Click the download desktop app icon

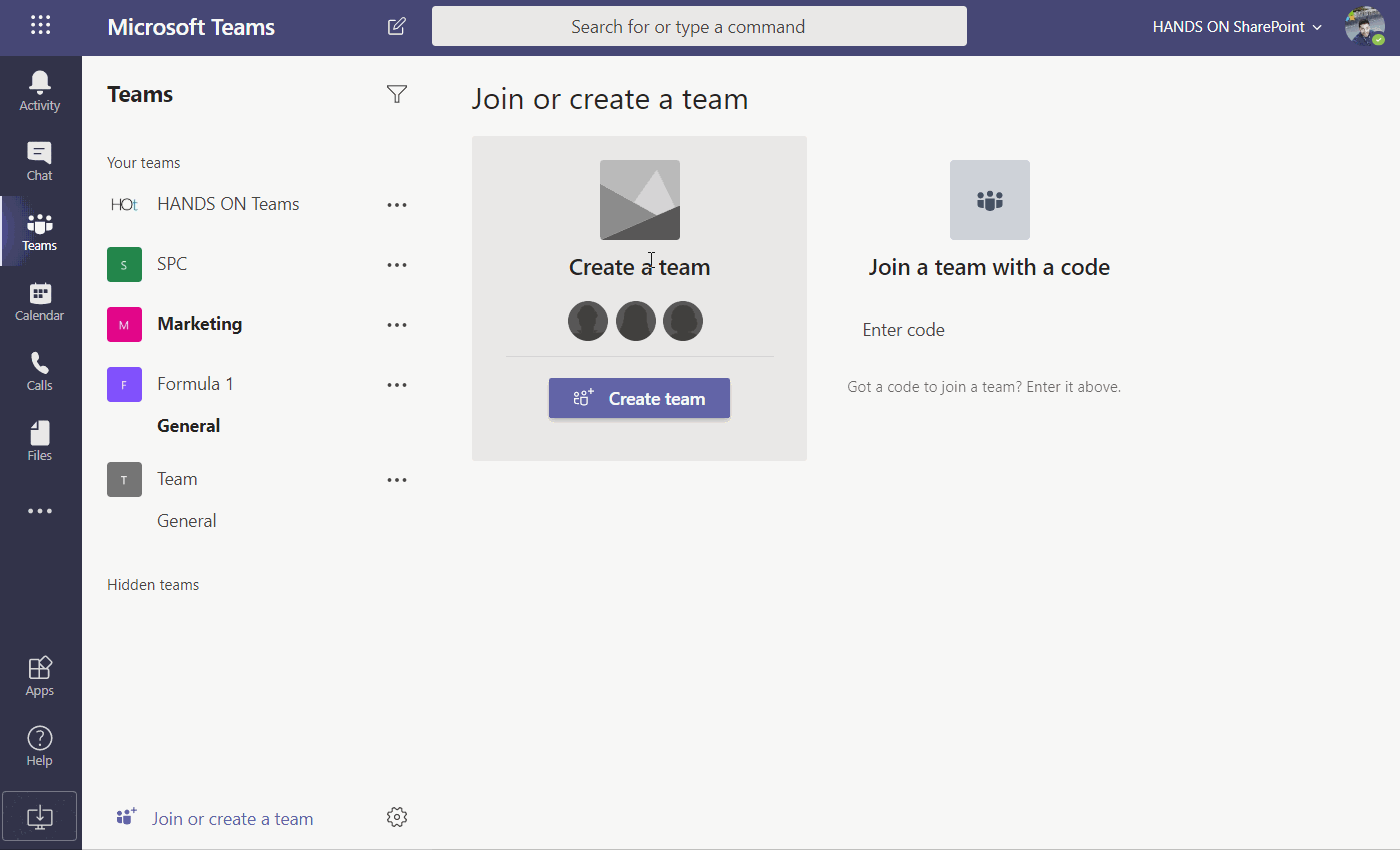(x=40, y=816)
